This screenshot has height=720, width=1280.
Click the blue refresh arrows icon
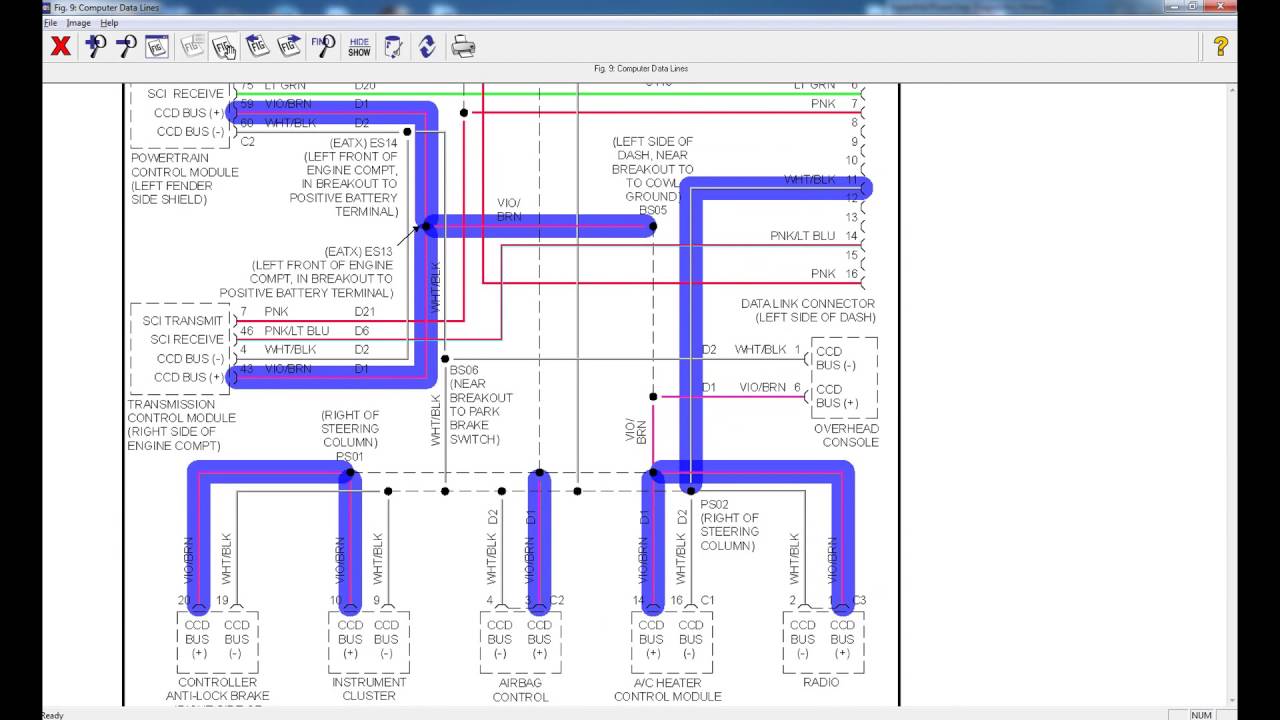click(x=427, y=46)
